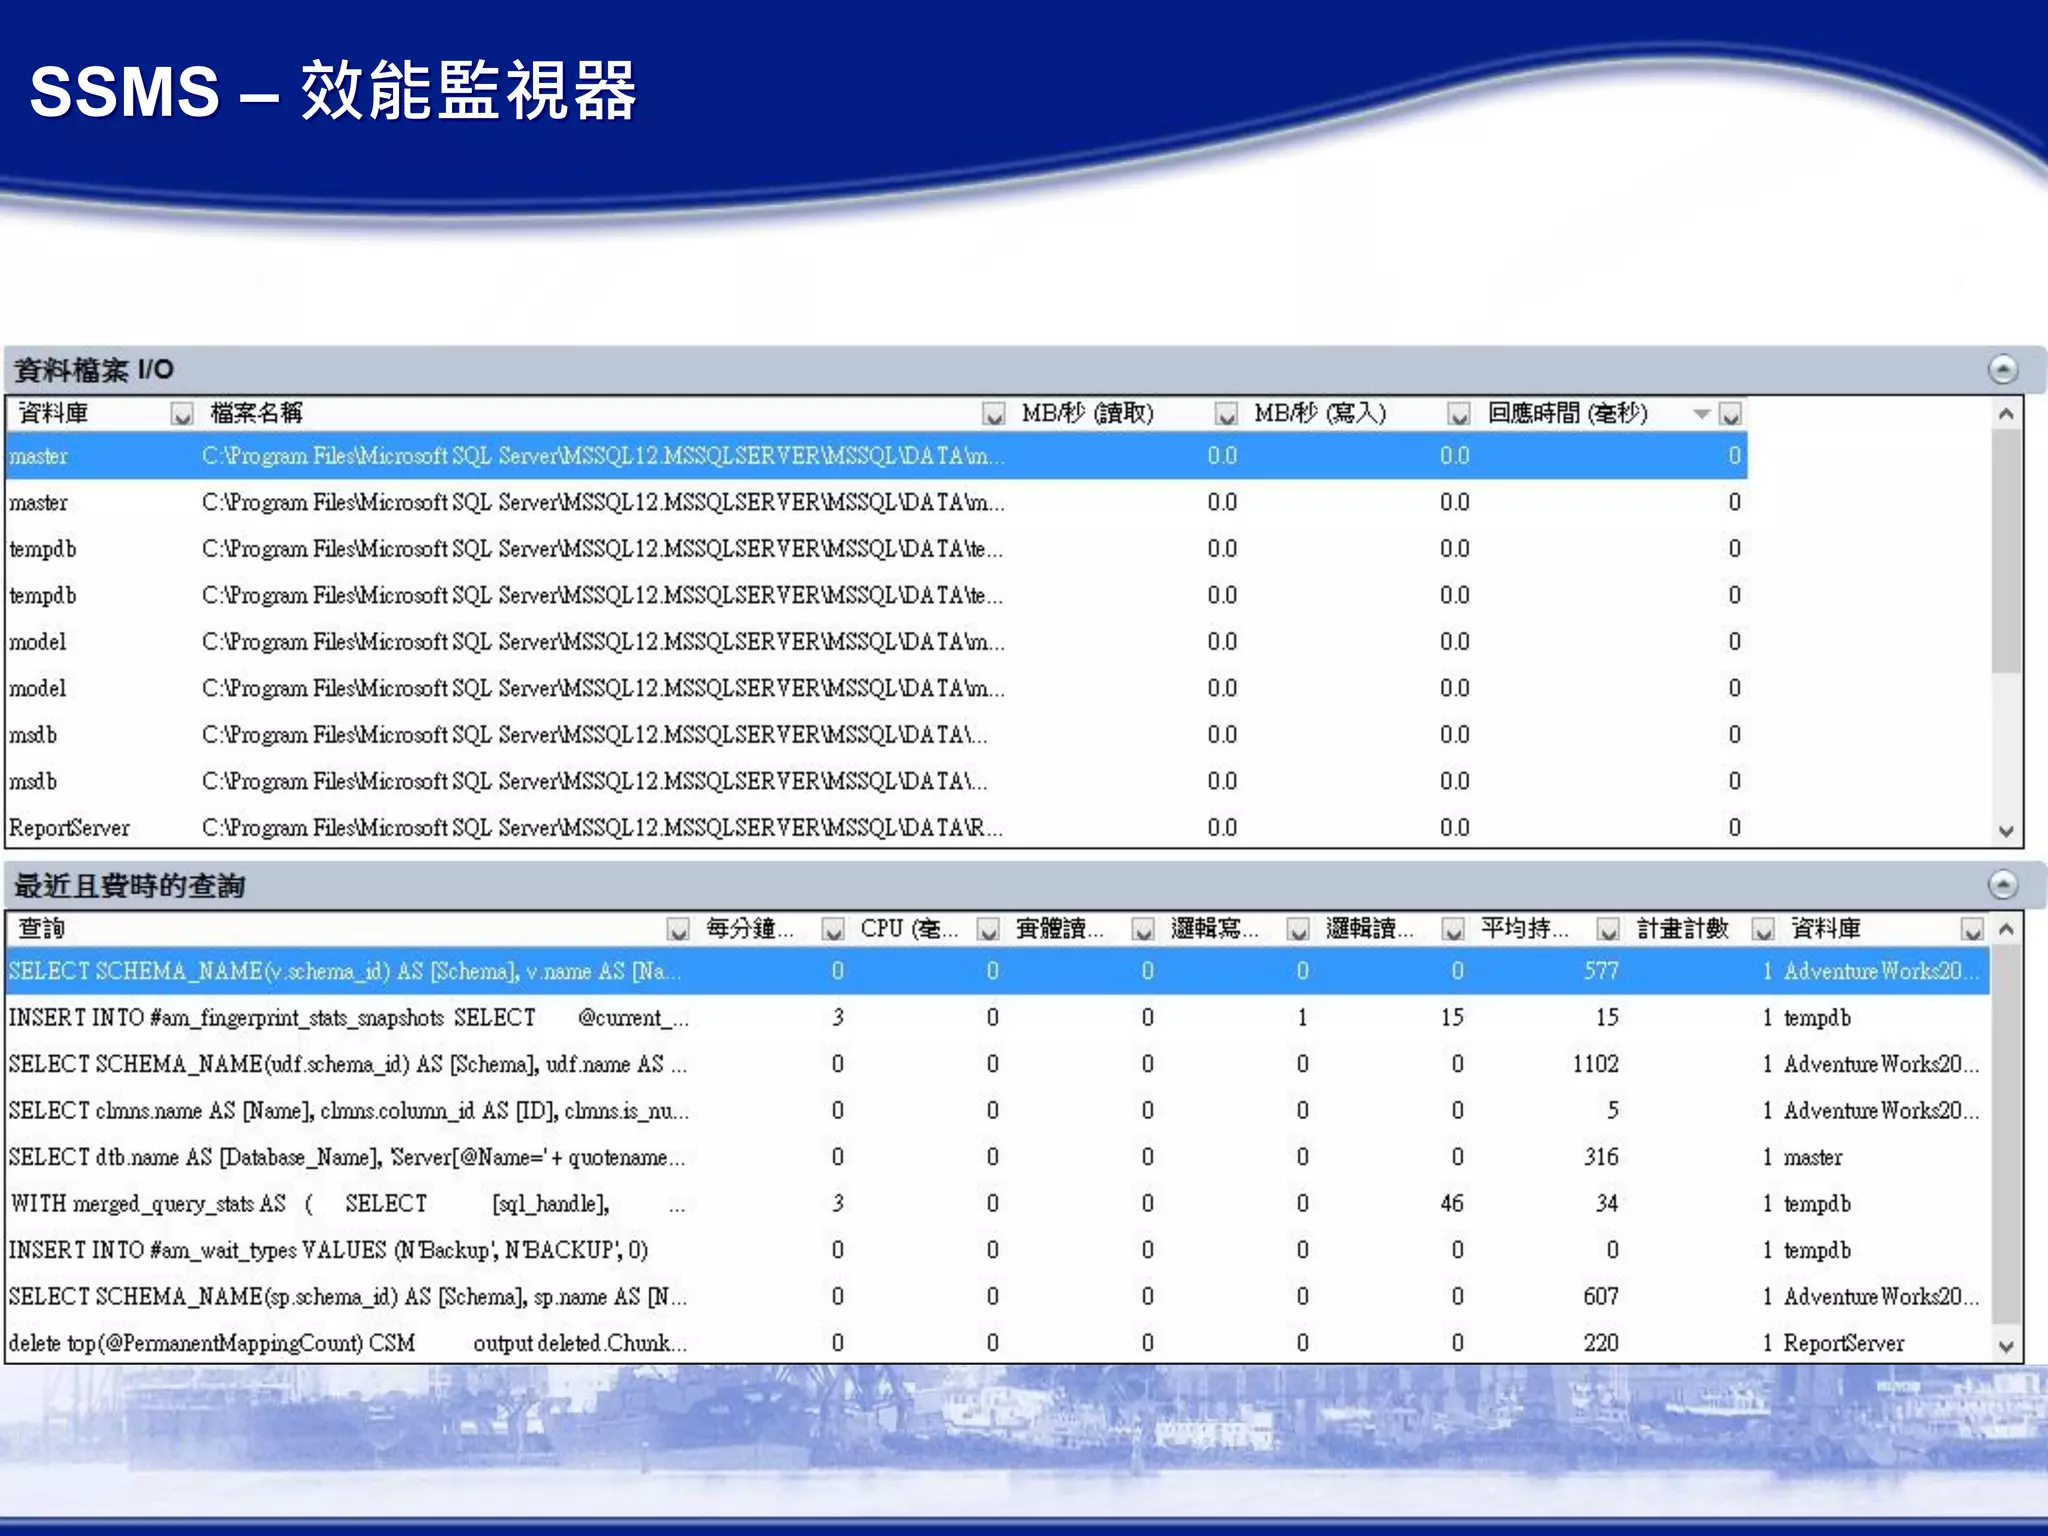Open filter dropdown for 資料庫 column in file I/O
The image size is (2048, 1536).
182,413
